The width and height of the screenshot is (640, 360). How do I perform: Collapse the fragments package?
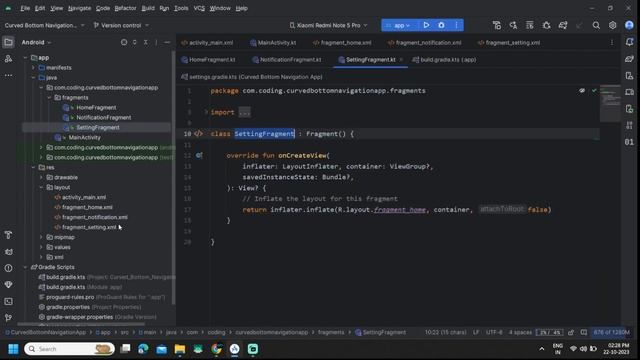tap(49, 98)
